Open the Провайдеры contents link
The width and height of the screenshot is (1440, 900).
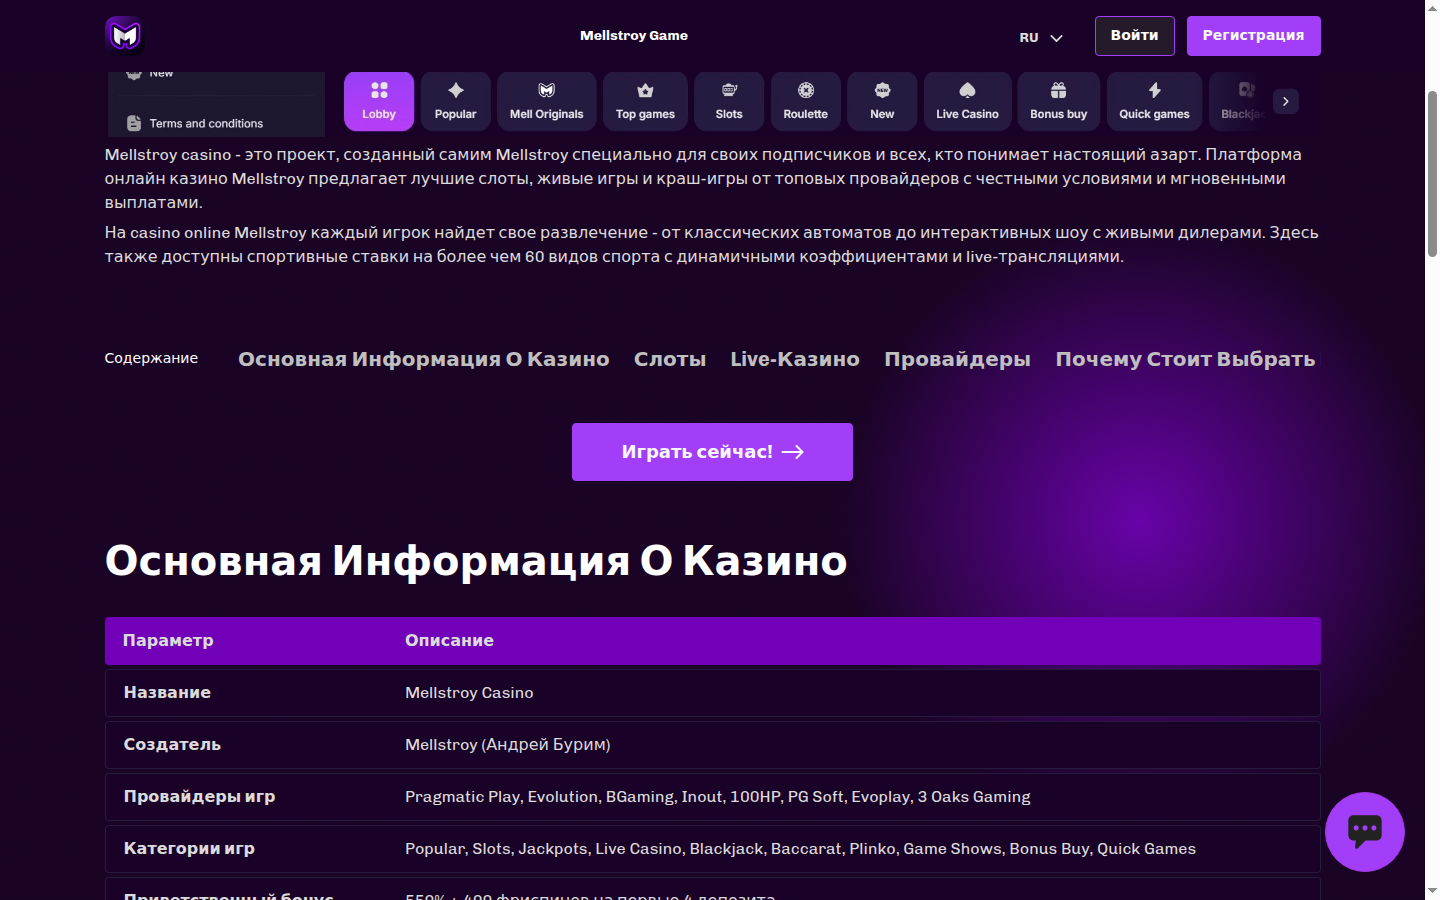tap(958, 359)
